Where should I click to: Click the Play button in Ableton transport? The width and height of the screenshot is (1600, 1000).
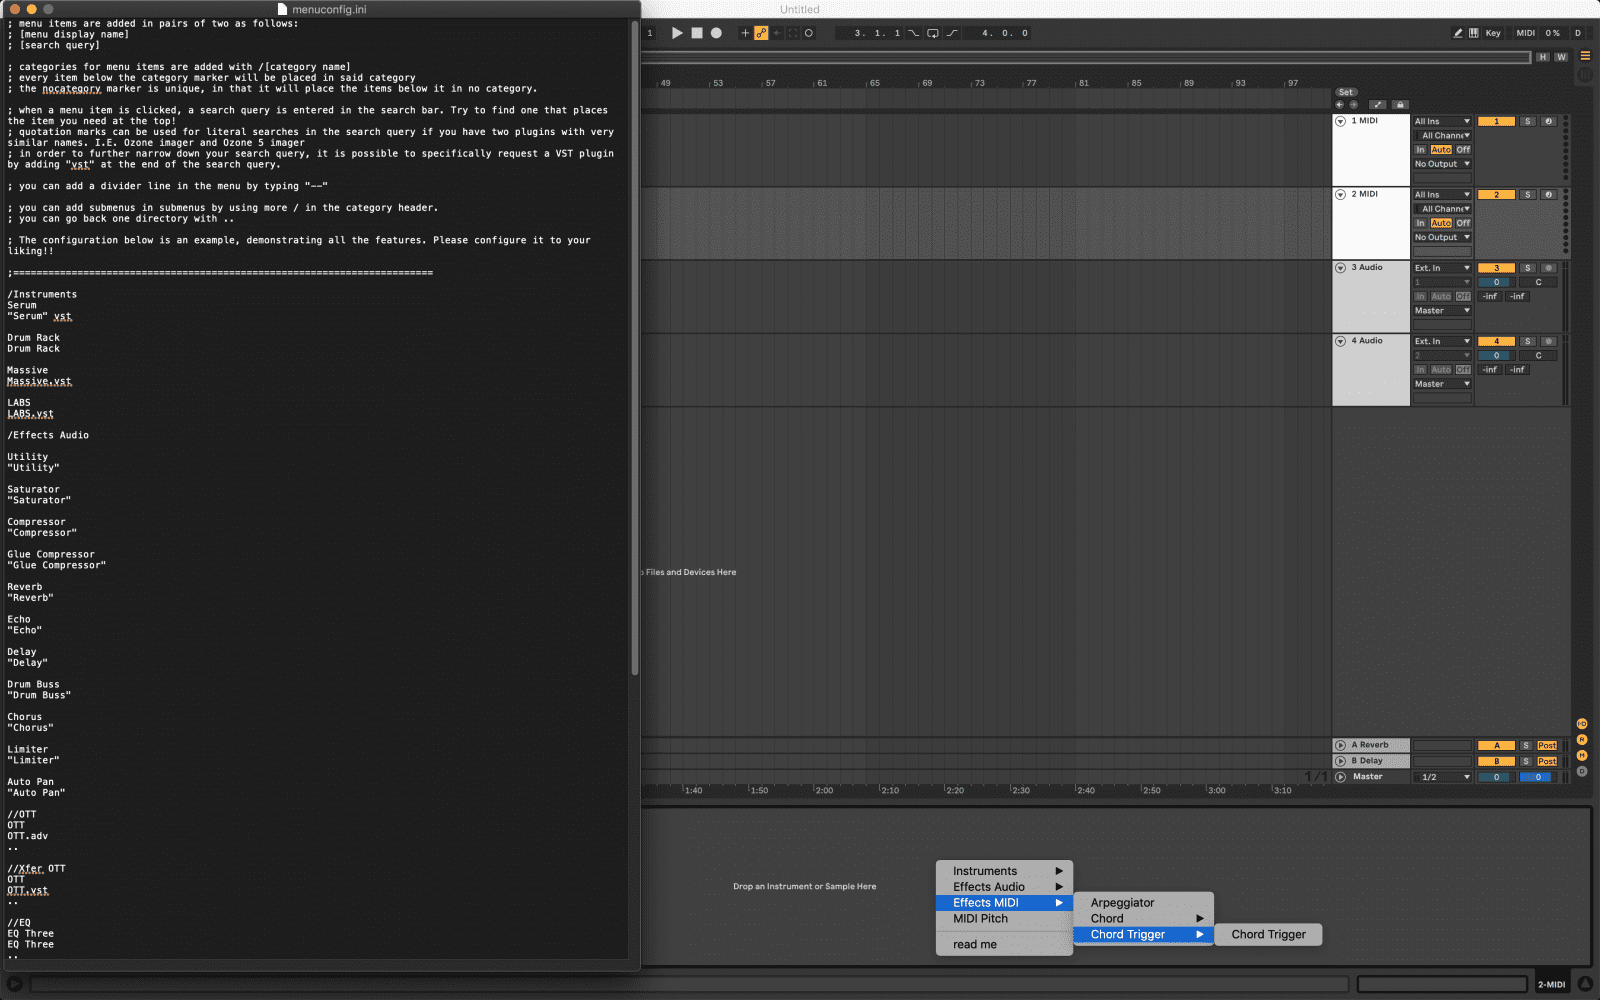click(677, 33)
